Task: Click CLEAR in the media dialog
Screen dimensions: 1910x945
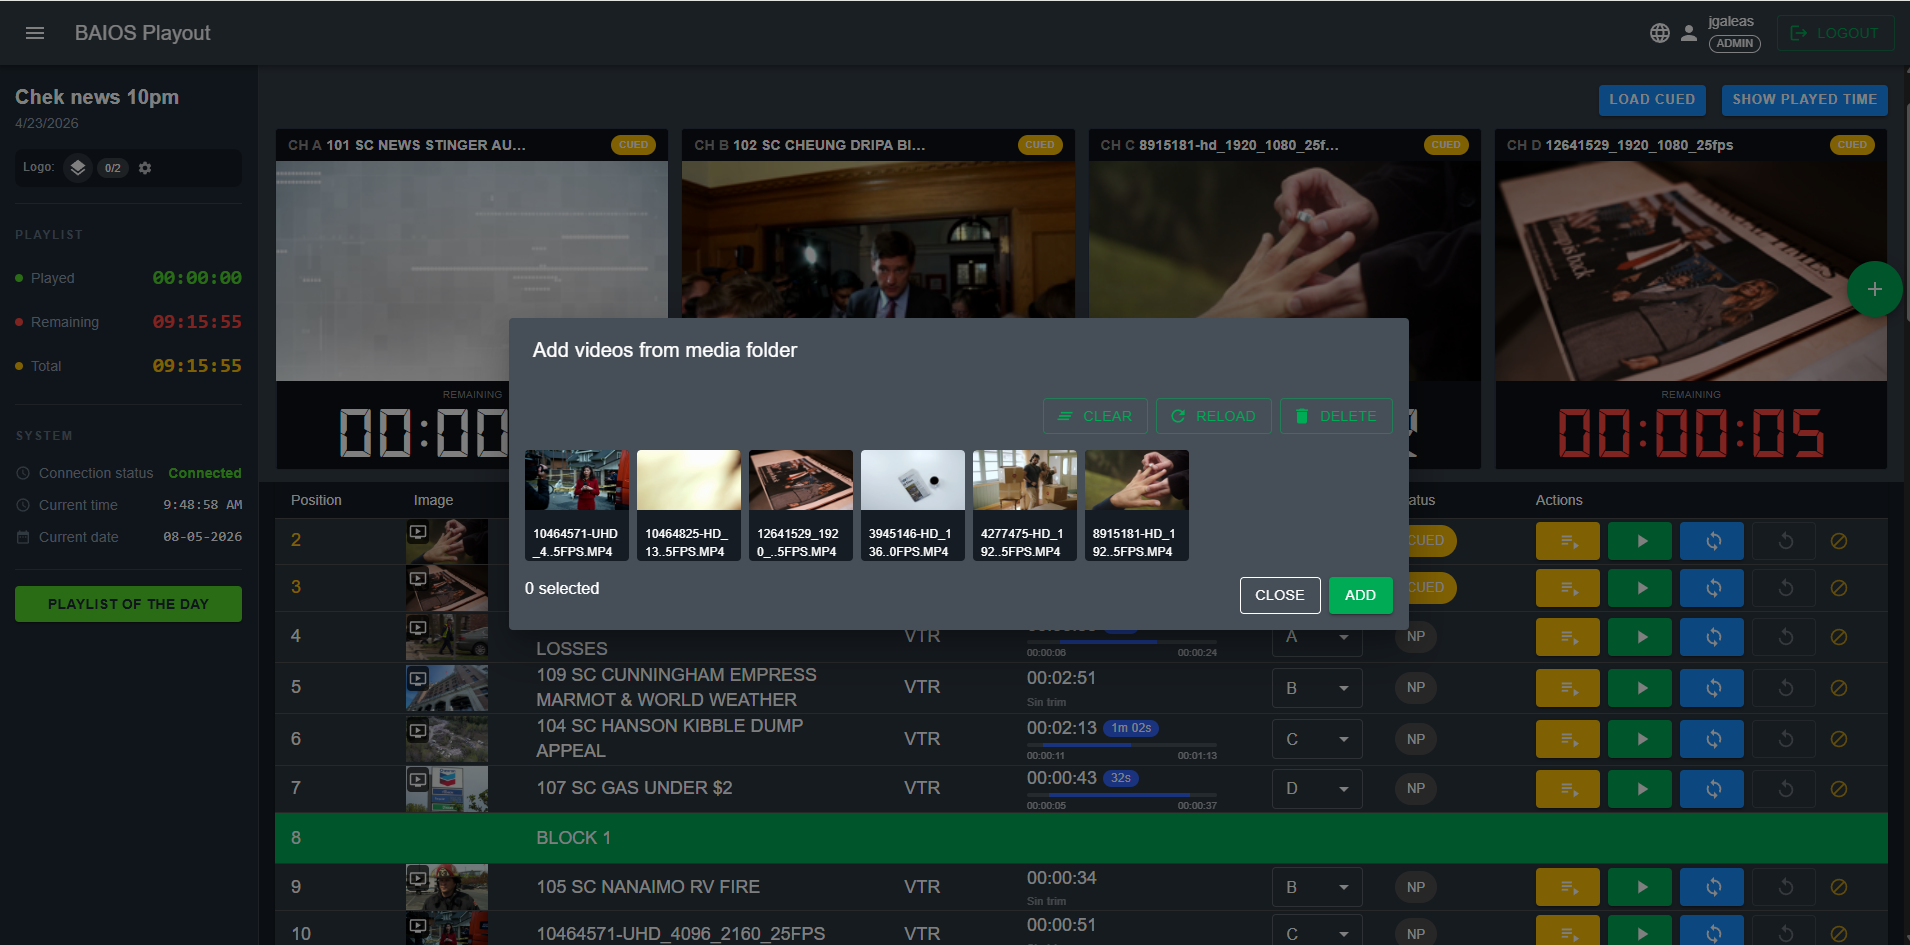Action: [x=1095, y=416]
